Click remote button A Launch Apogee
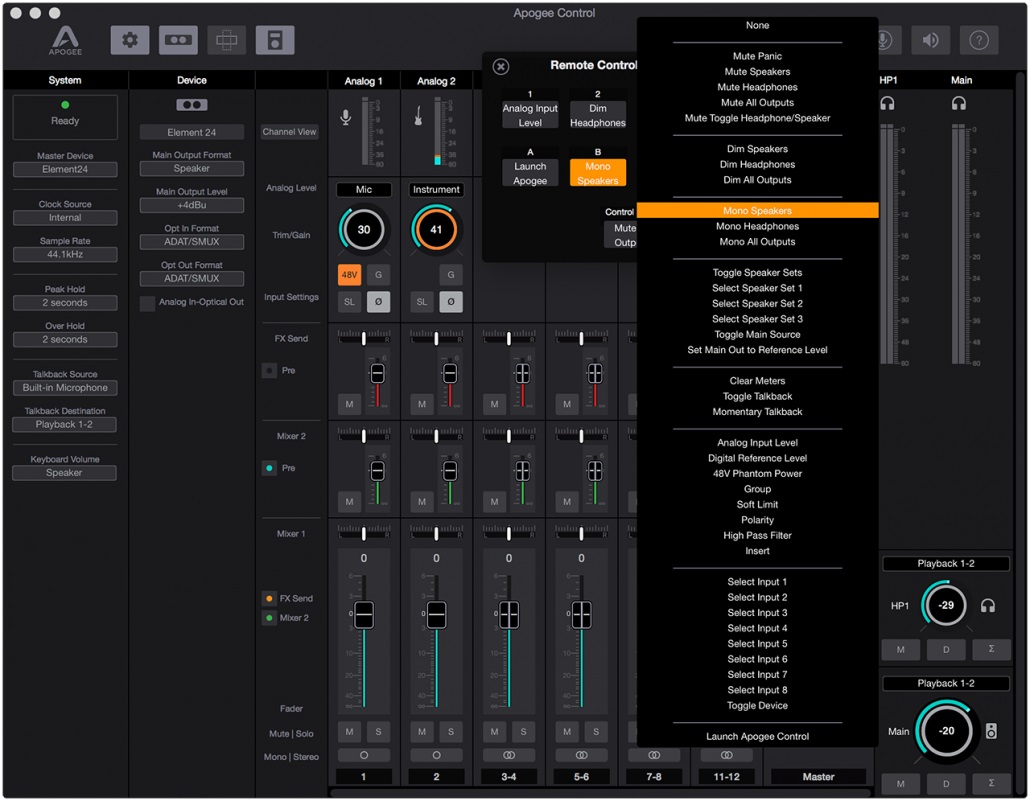The height and width of the screenshot is (801, 1030). pyautogui.click(x=530, y=173)
